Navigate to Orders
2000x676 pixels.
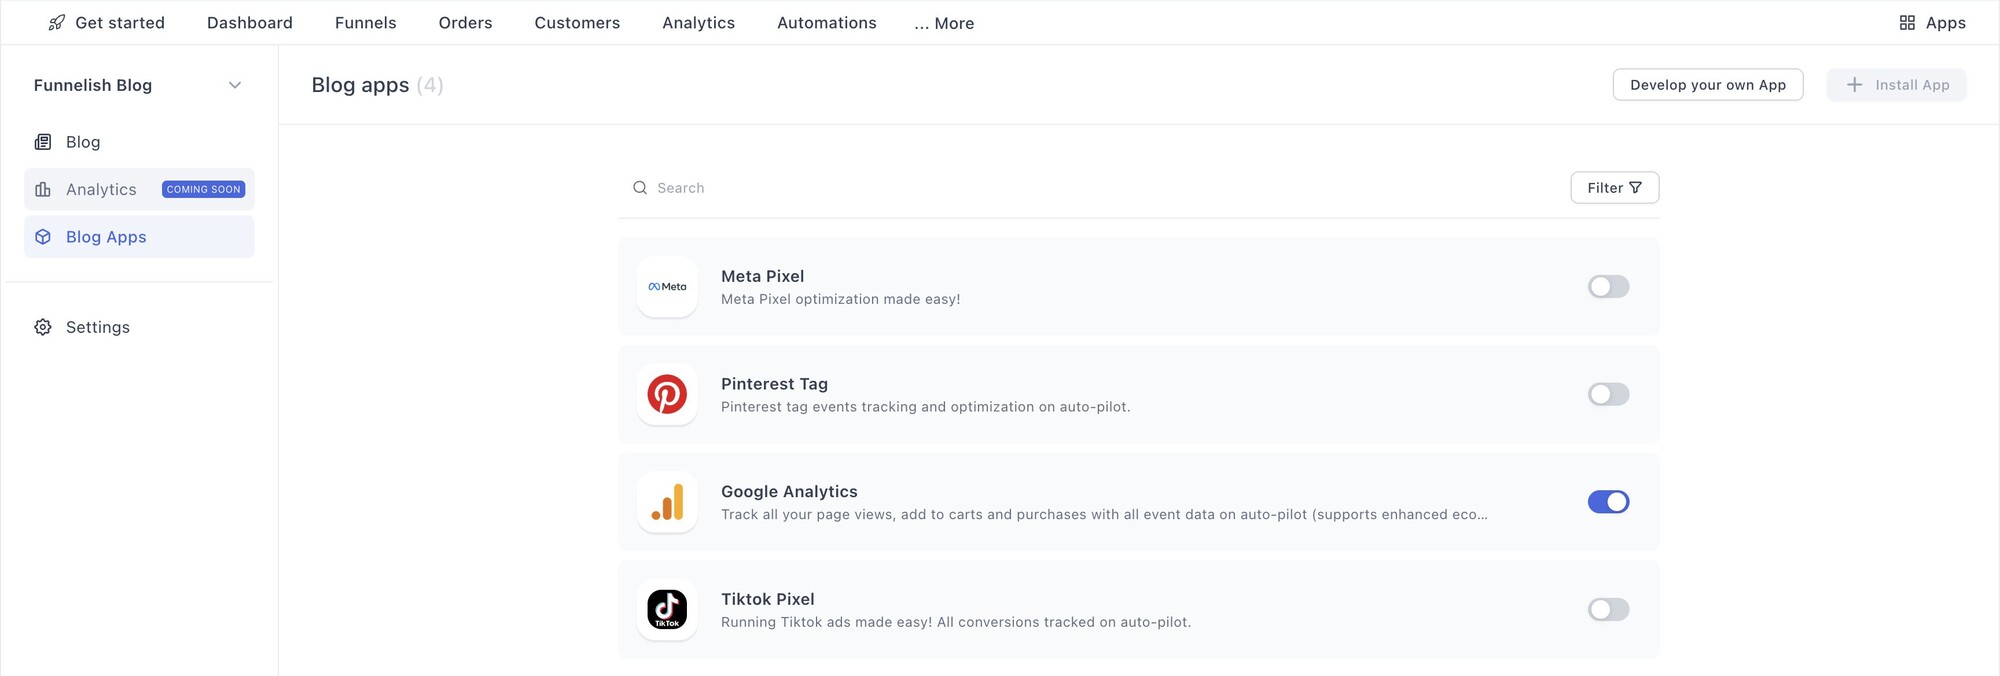point(465,22)
